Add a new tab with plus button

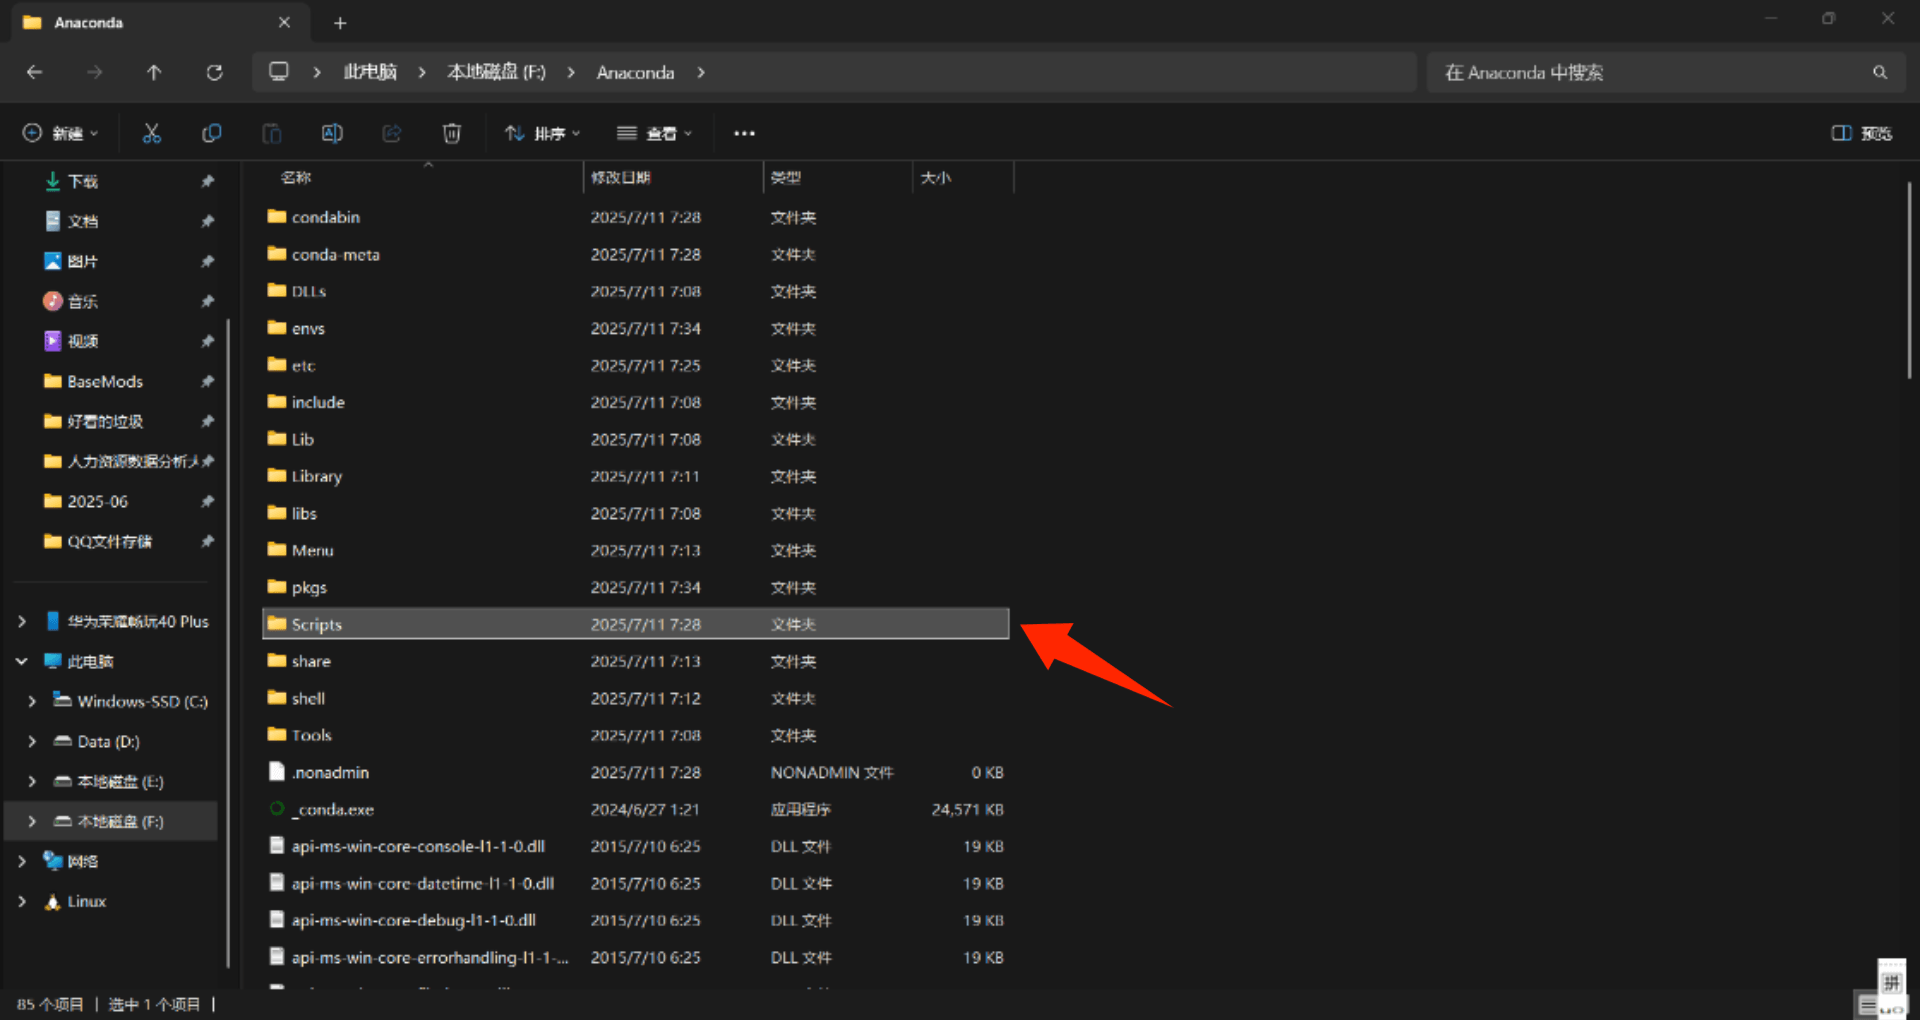(340, 22)
